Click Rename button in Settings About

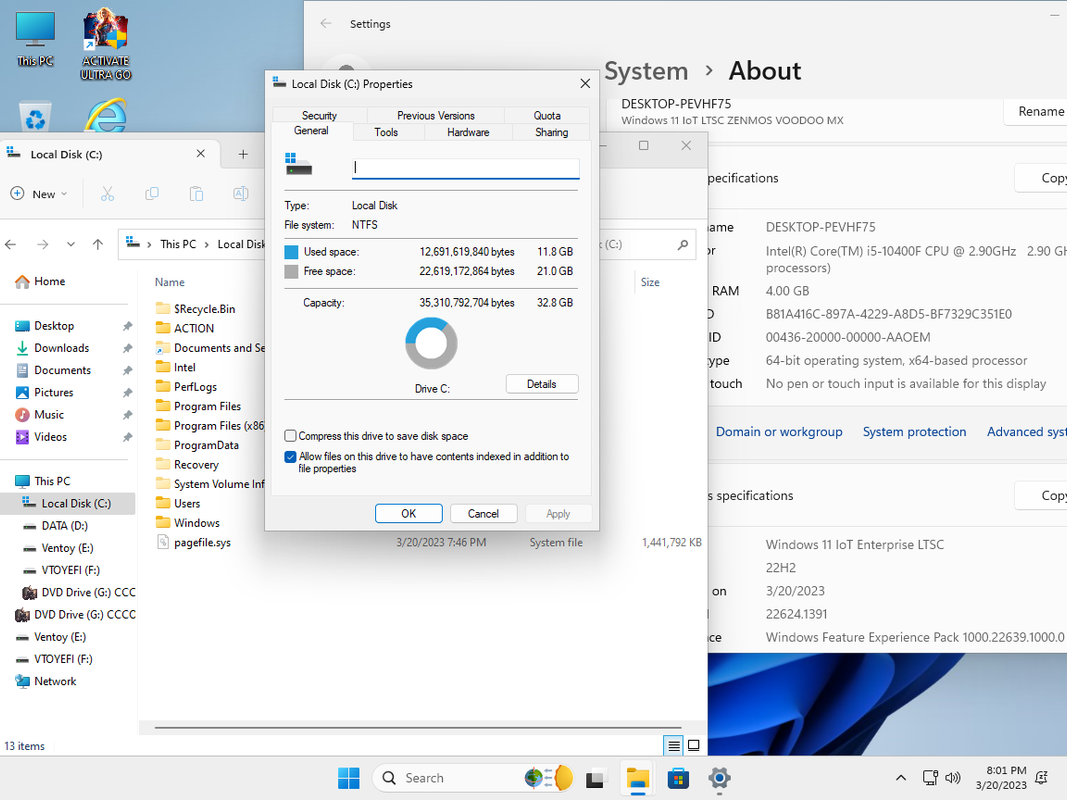tap(1036, 112)
